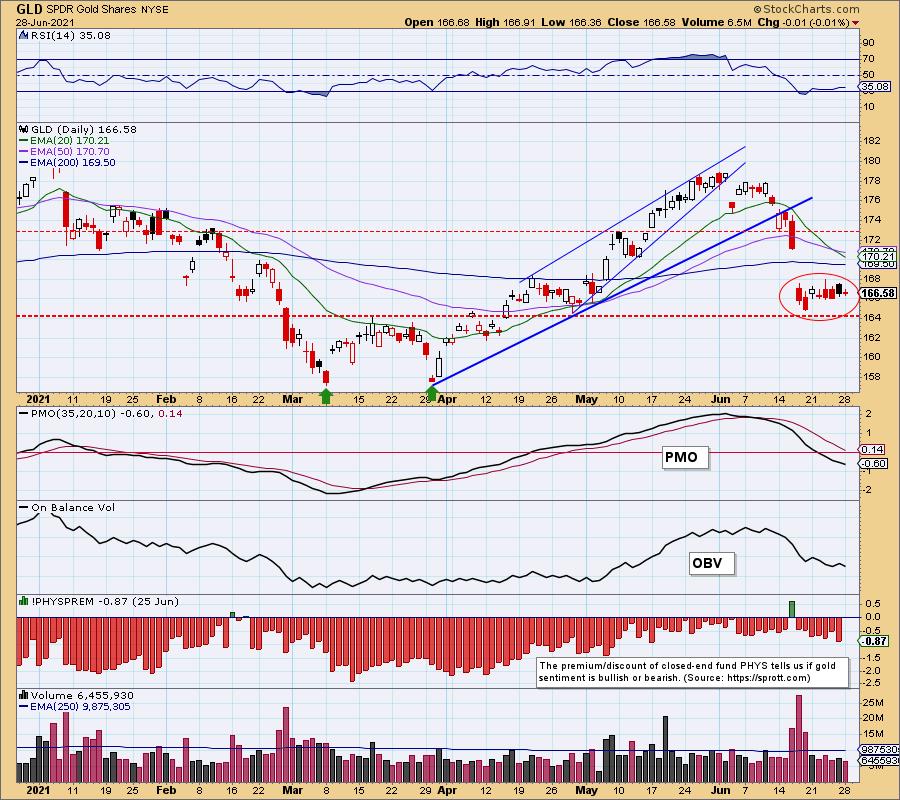Click the 25M label on volume axis
Screen dimensions: 900x800
873,702
